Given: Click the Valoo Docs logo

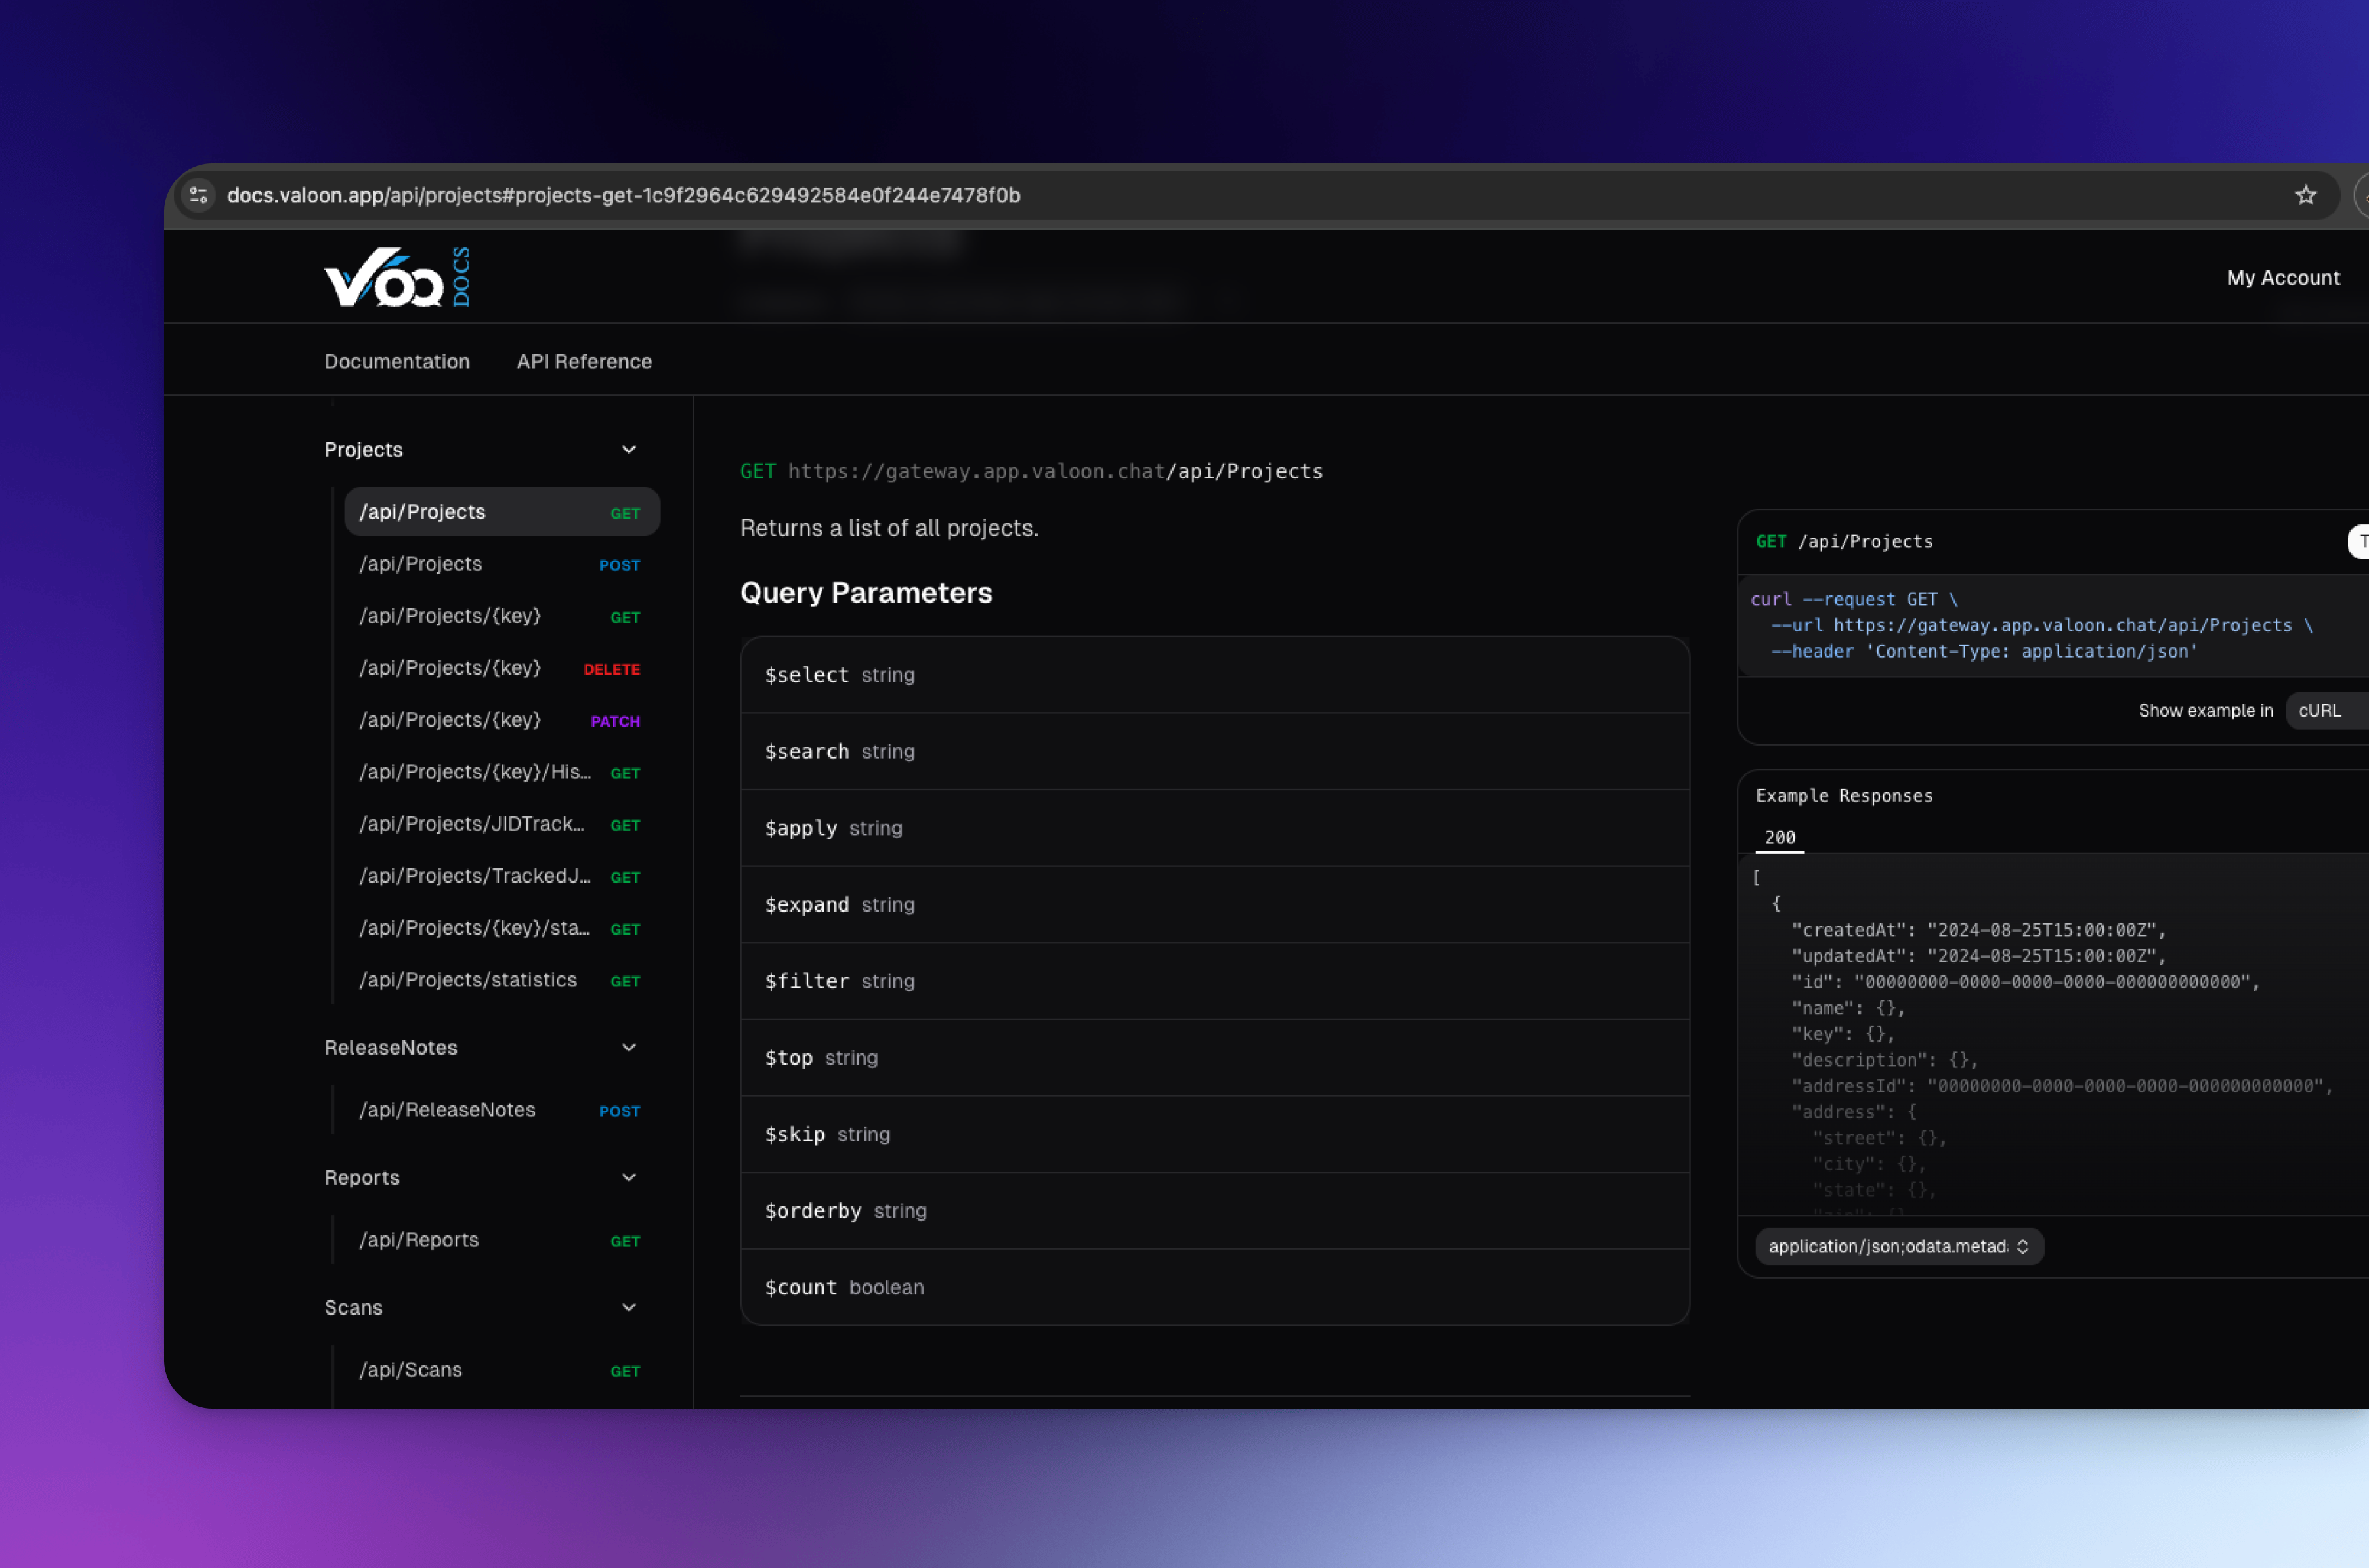Looking at the screenshot, I should (397, 277).
